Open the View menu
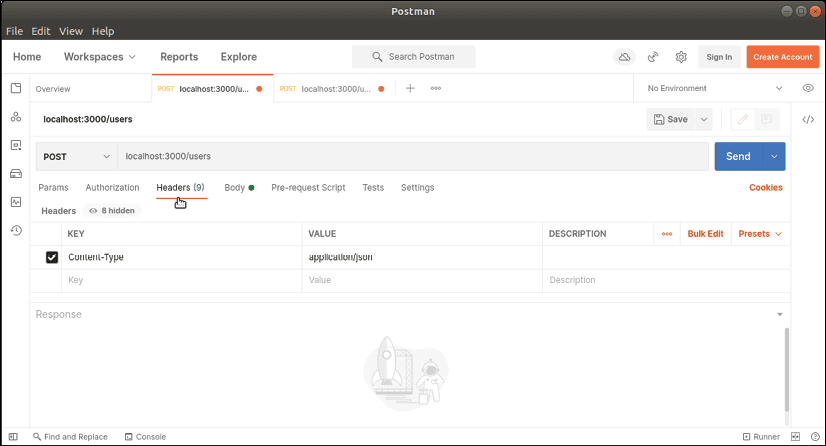The width and height of the screenshot is (826, 446). tap(71, 31)
